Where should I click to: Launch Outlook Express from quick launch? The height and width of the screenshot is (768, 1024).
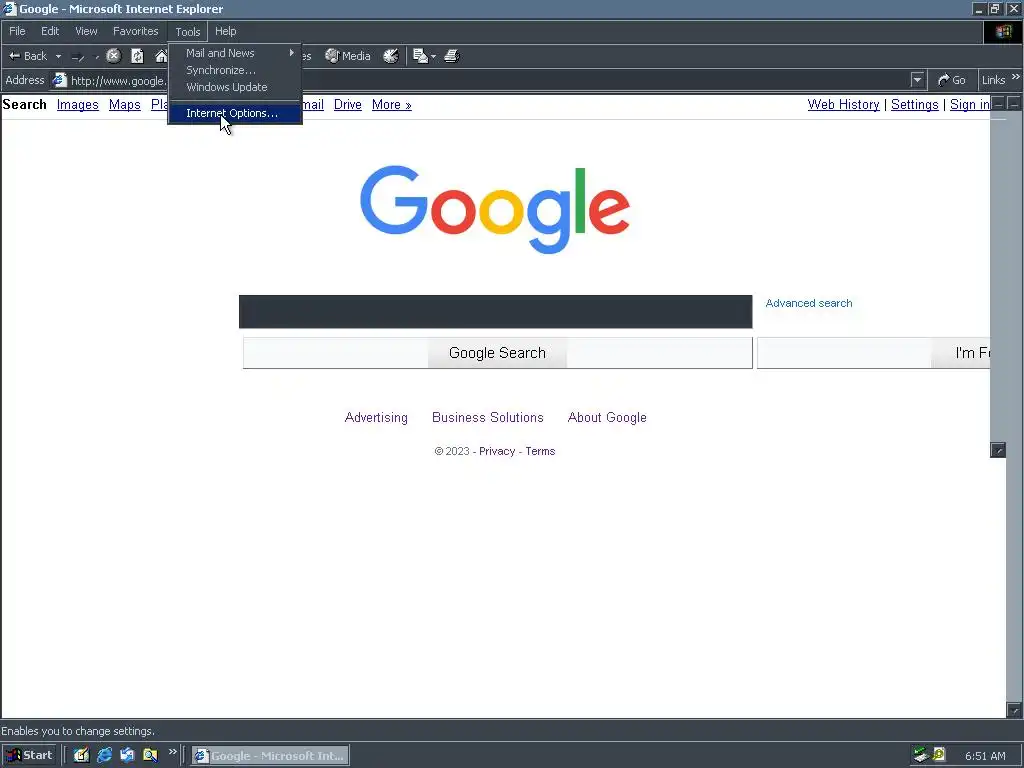coord(127,756)
